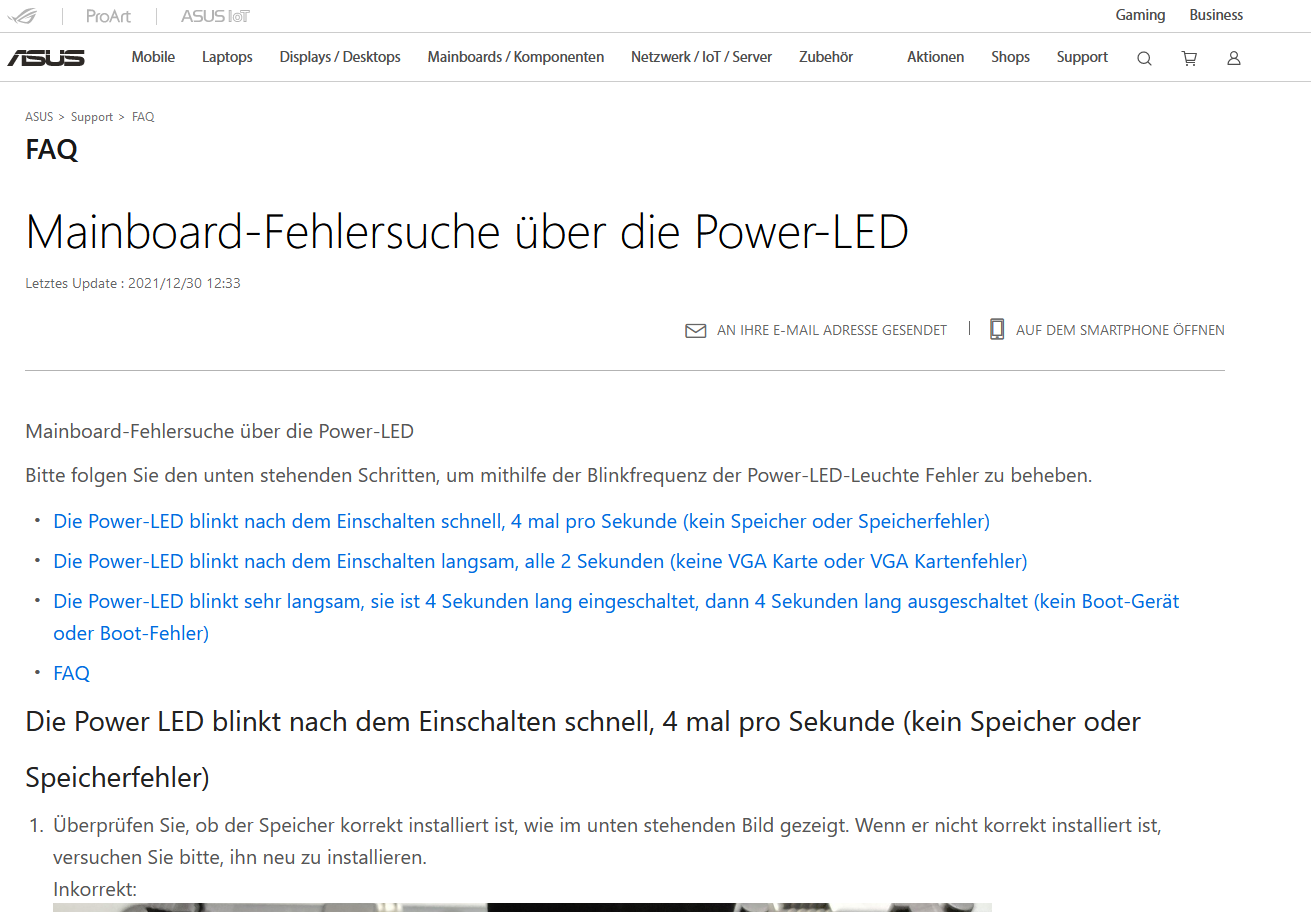The width and height of the screenshot is (1311, 912).
Task: Click 'Letztes Update : 2021/12/30 12:33' text
Action: click(x=133, y=283)
